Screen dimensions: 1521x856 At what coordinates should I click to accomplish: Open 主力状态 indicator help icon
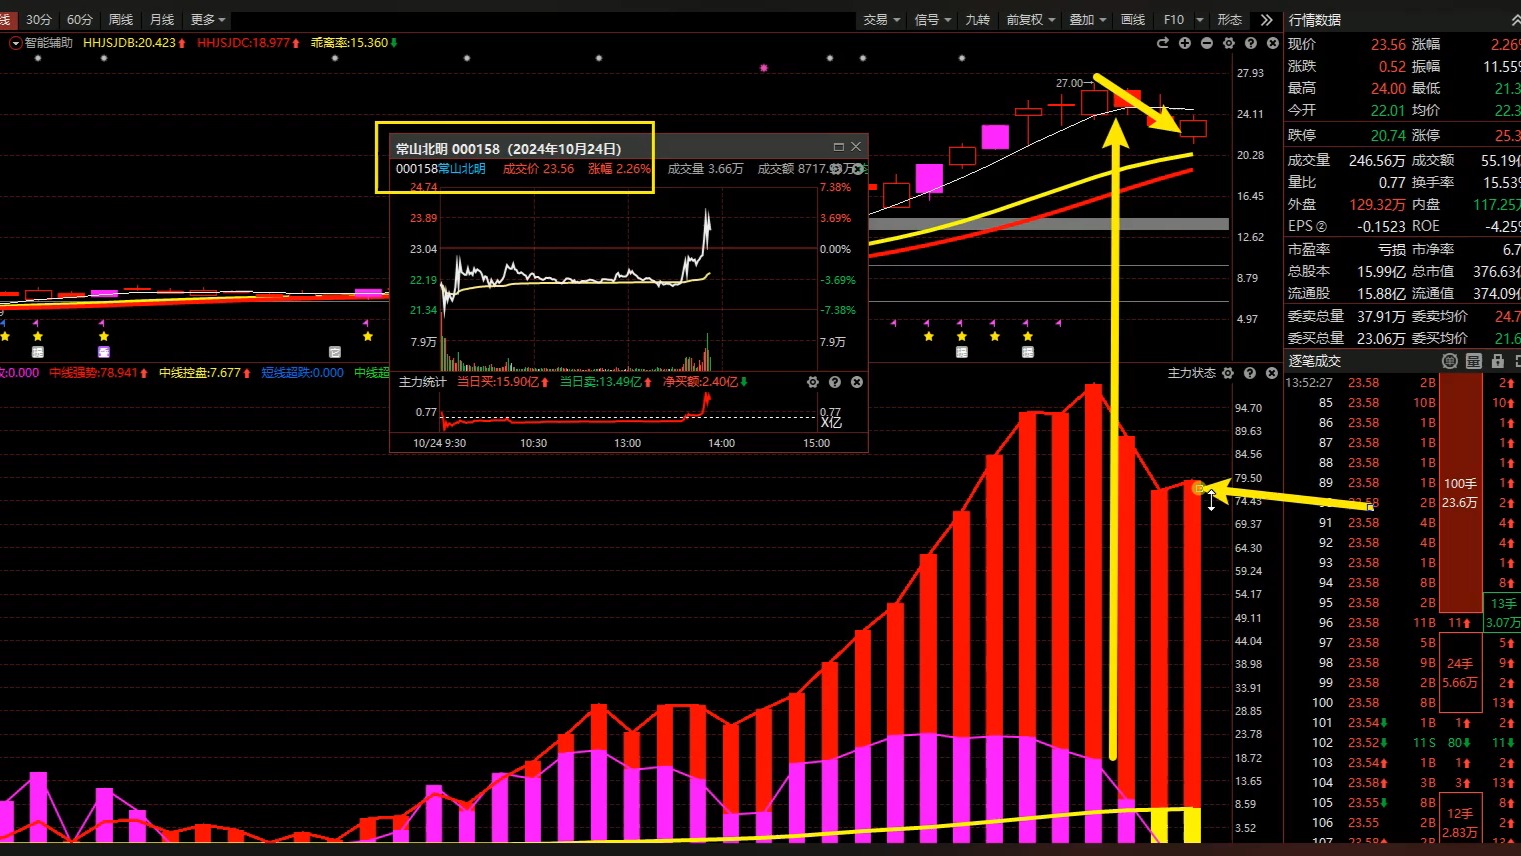point(1250,373)
